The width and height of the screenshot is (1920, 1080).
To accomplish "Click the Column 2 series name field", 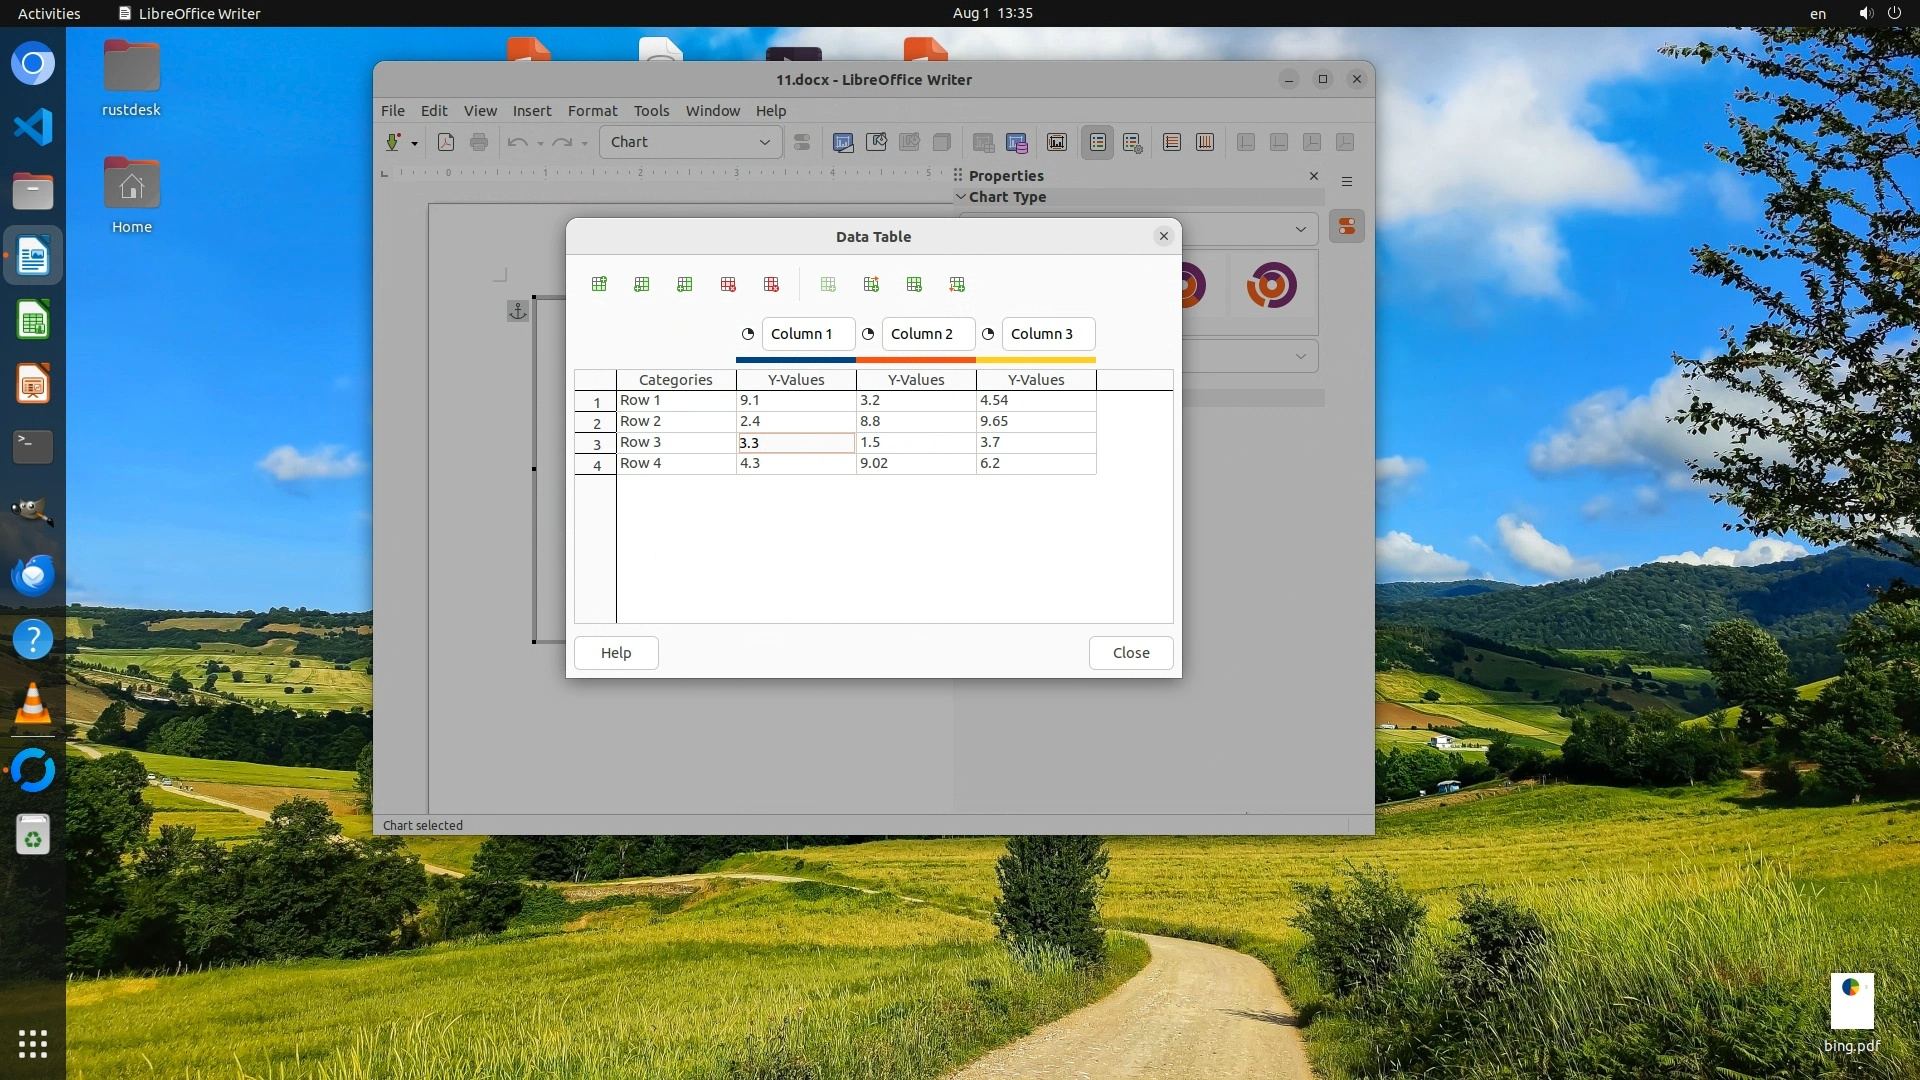I will click(927, 334).
